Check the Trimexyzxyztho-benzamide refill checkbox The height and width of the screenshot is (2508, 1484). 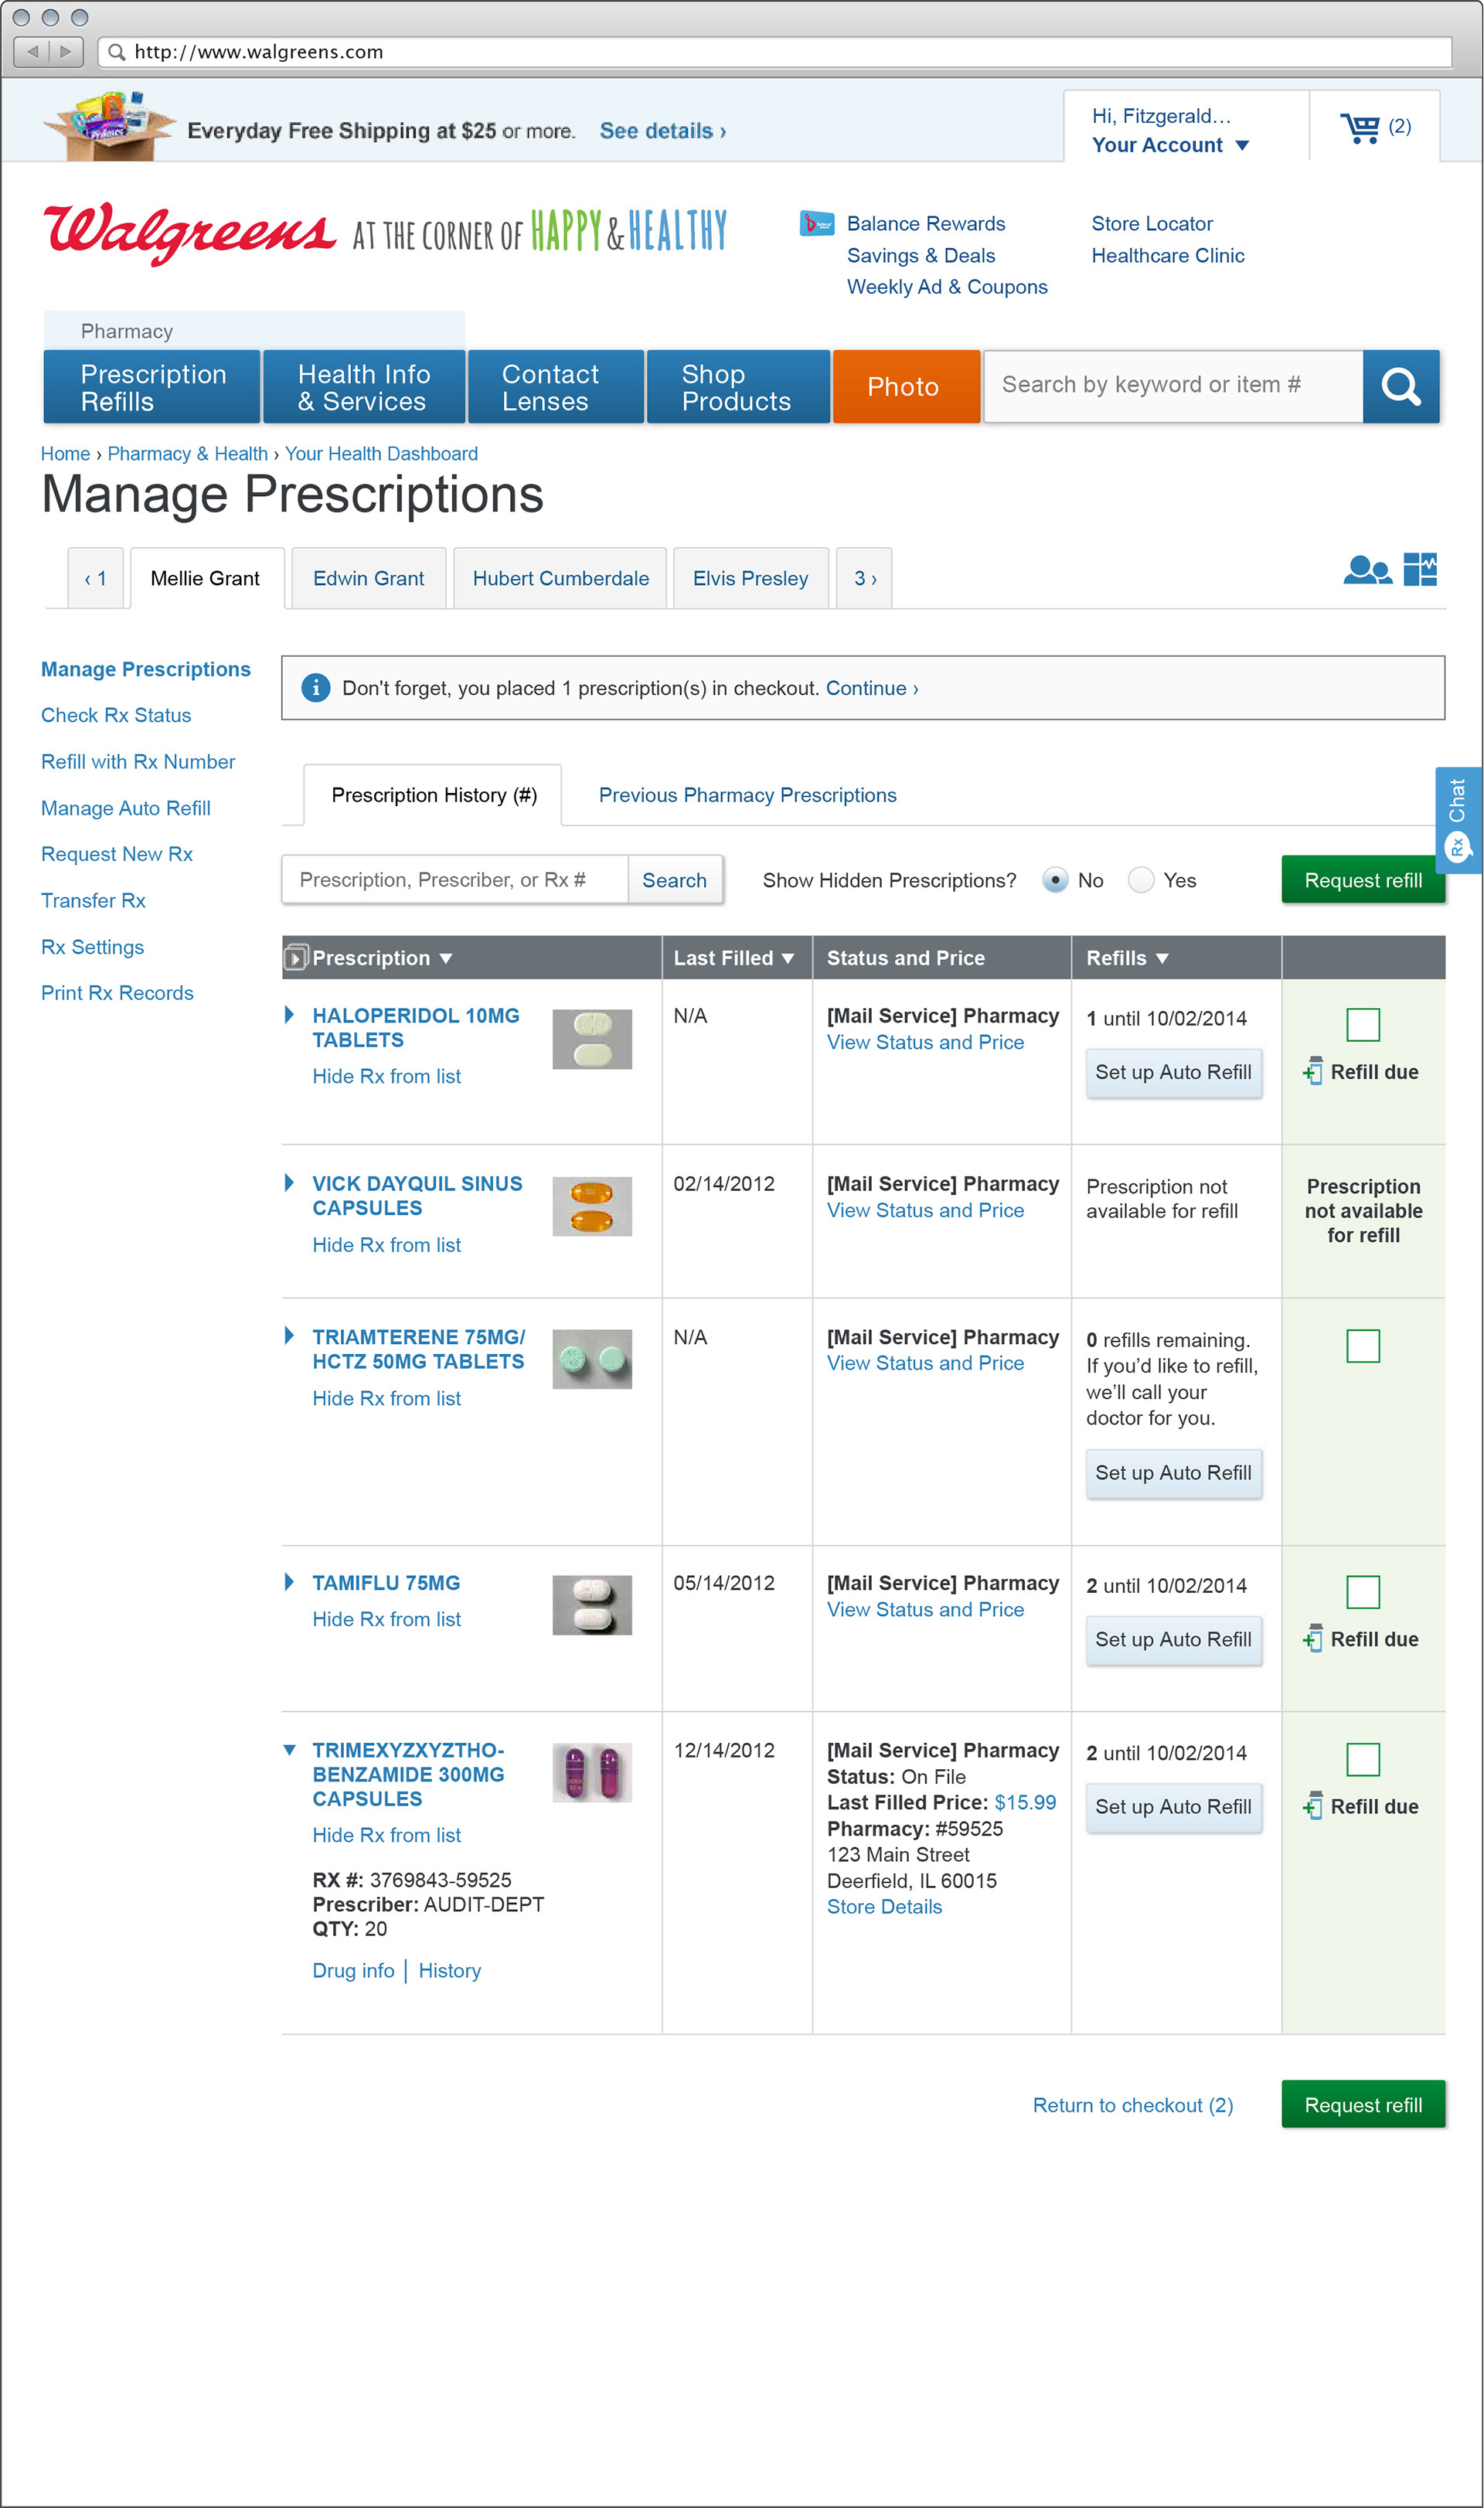1363,1759
